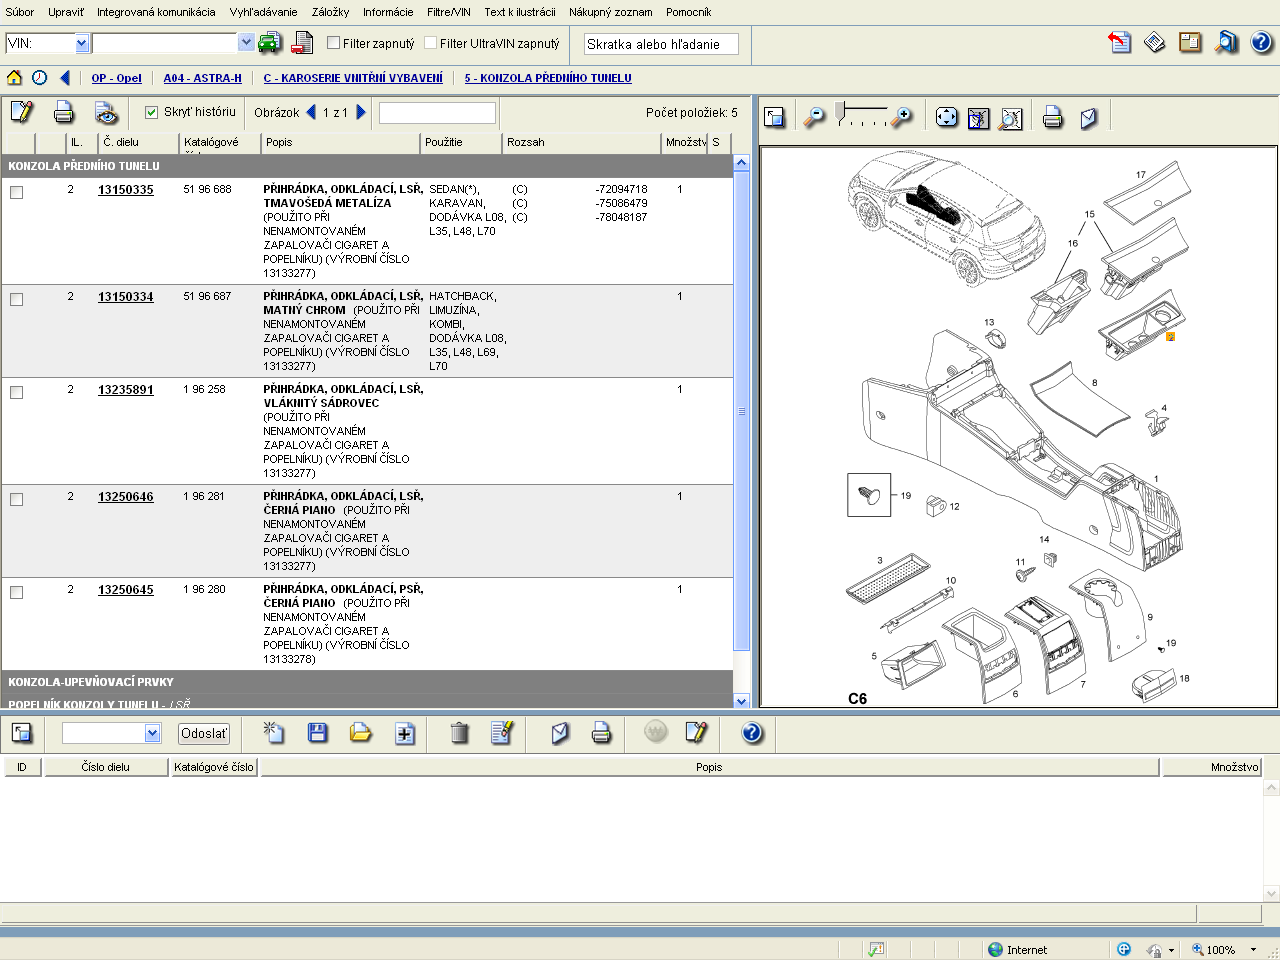Click the trash delete icon in shopping list
The image size is (1280, 960).
459,733
